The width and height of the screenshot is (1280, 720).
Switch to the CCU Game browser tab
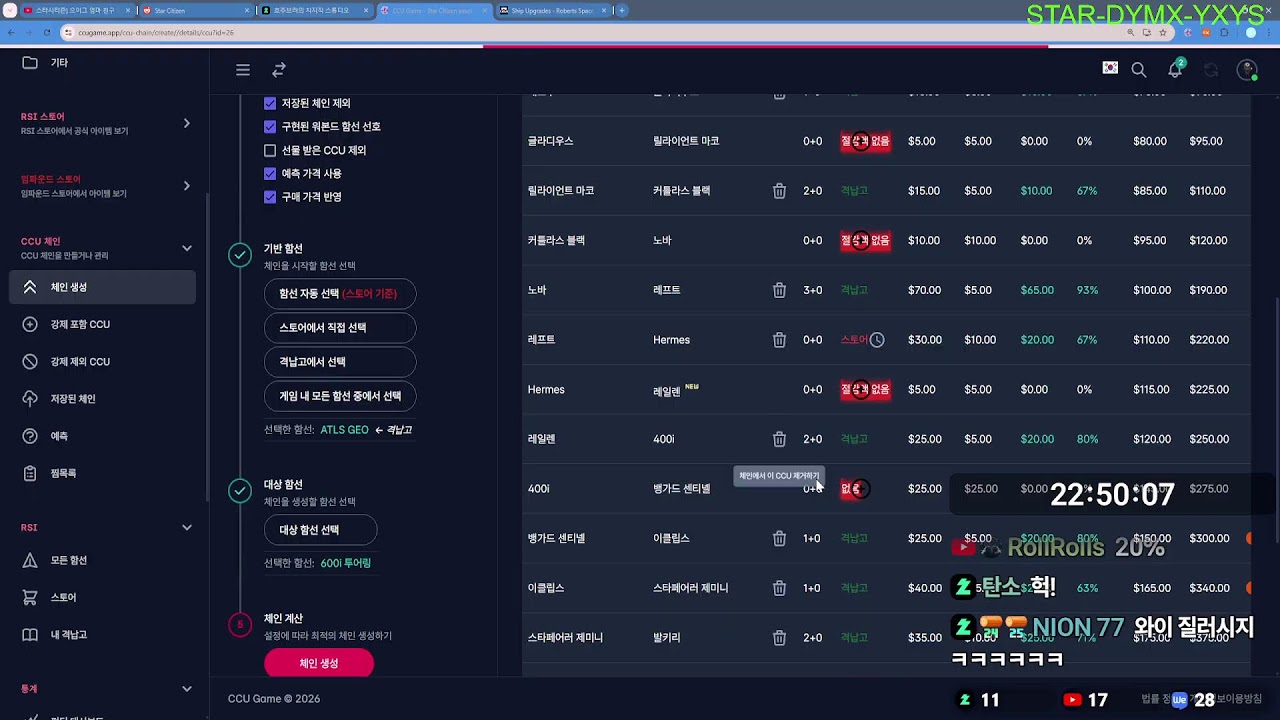click(433, 11)
